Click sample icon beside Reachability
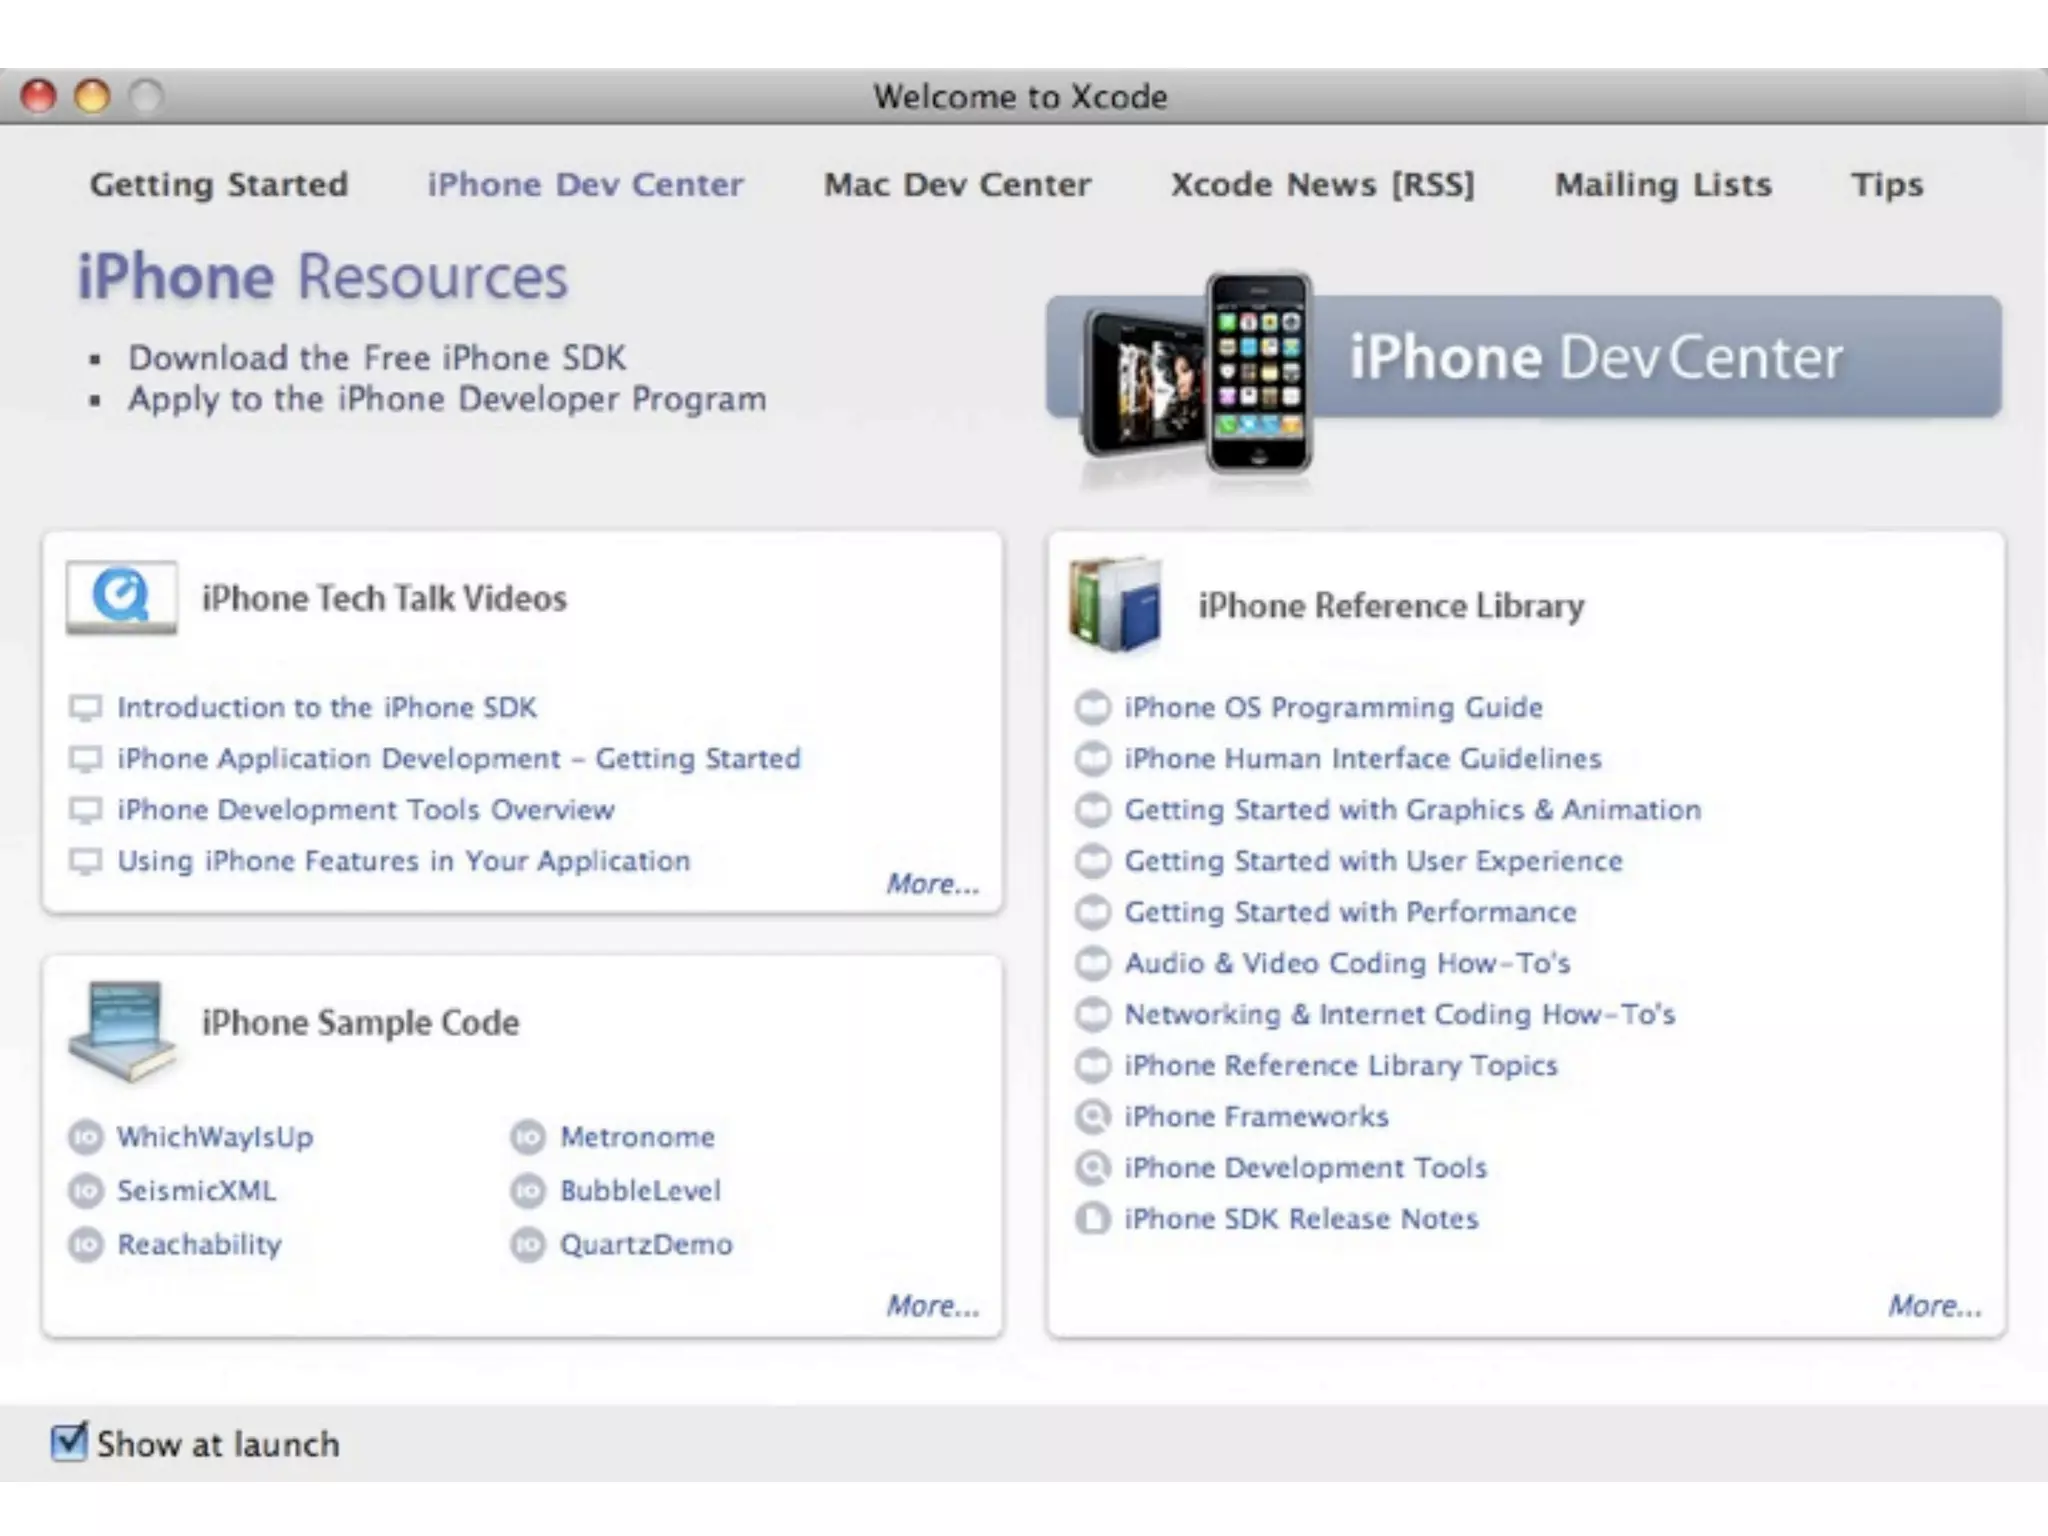This screenshot has height=1536, width=2048. 86,1245
